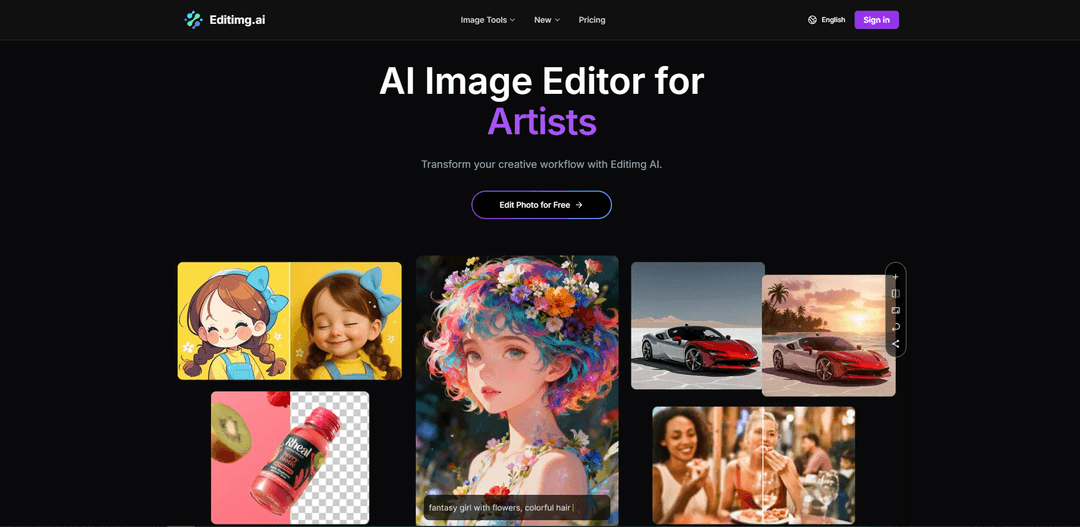
Task: Select the Rheal bottle background removal image
Action: (289, 457)
